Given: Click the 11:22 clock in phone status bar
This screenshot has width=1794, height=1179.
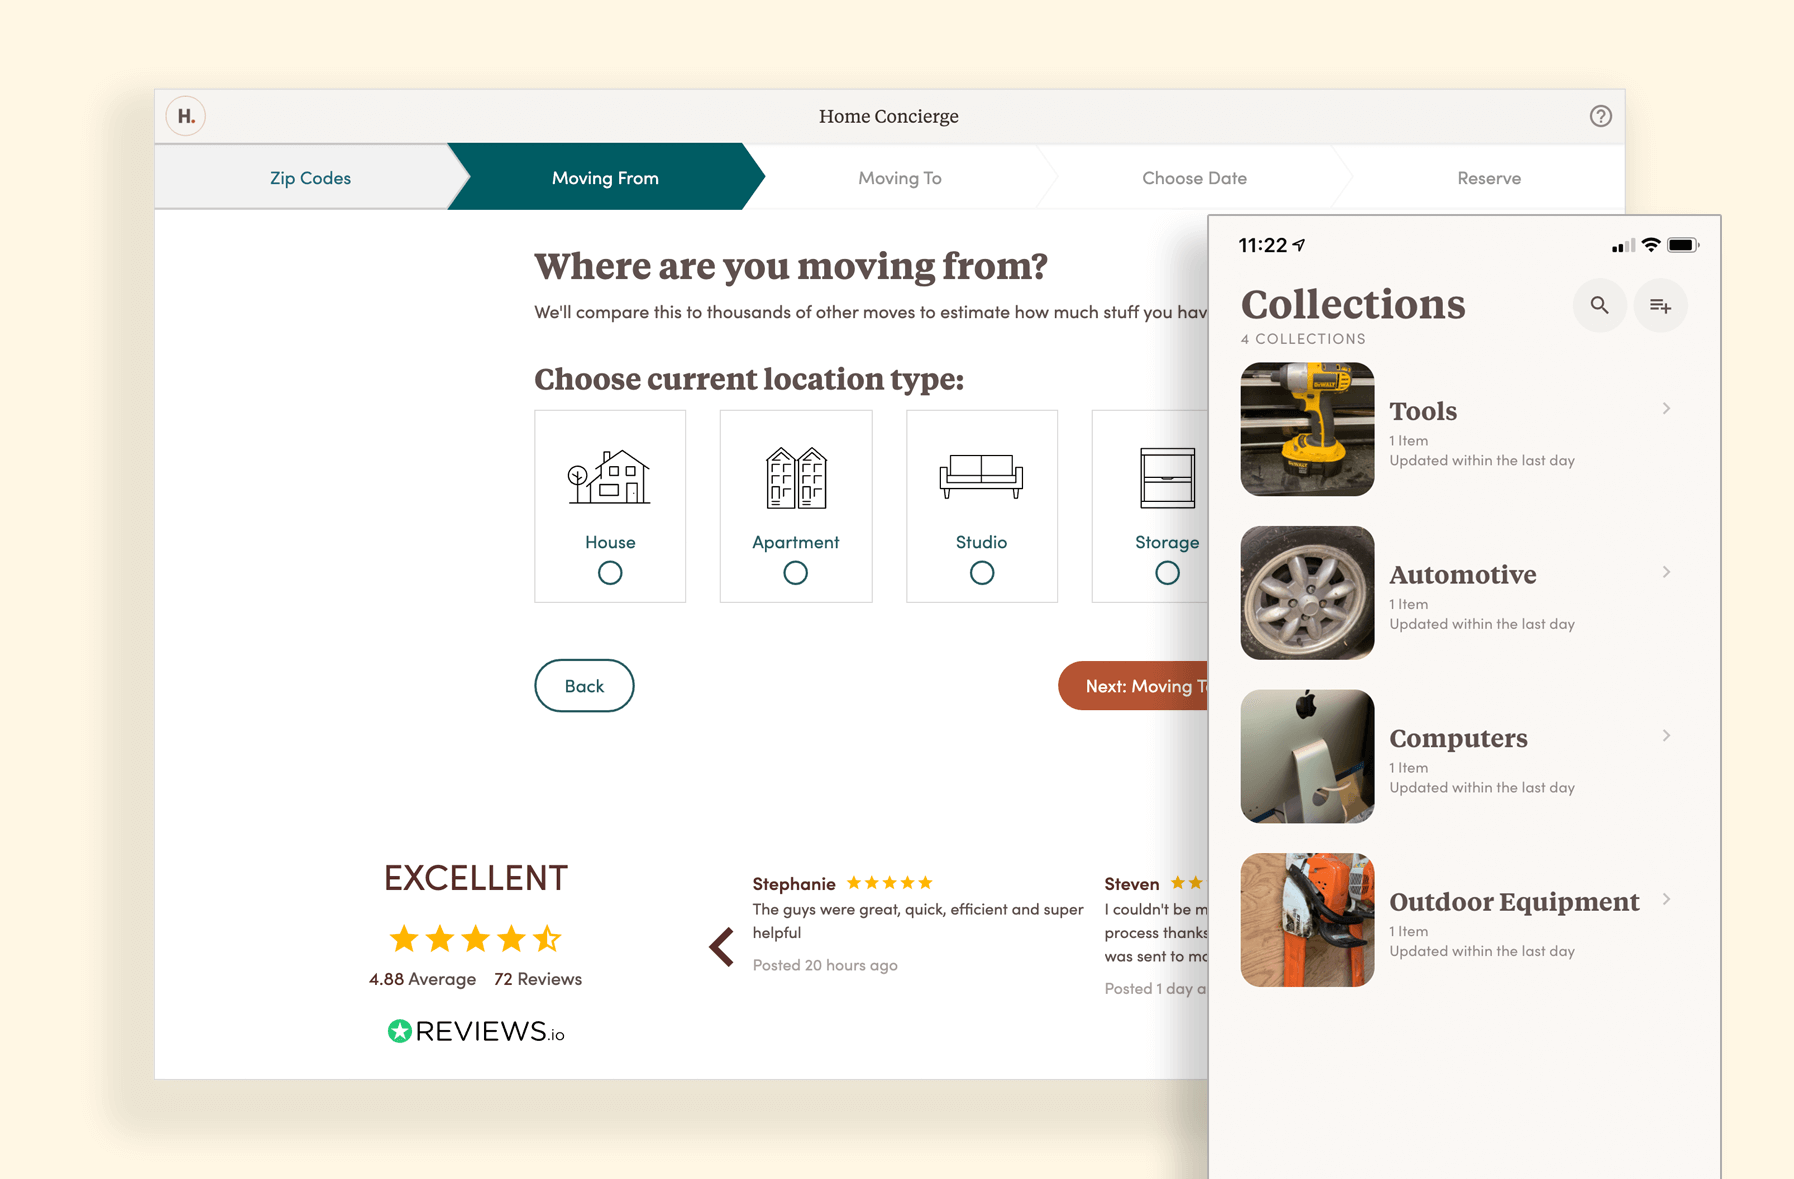Looking at the screenshot, I should pos(1263,245).
